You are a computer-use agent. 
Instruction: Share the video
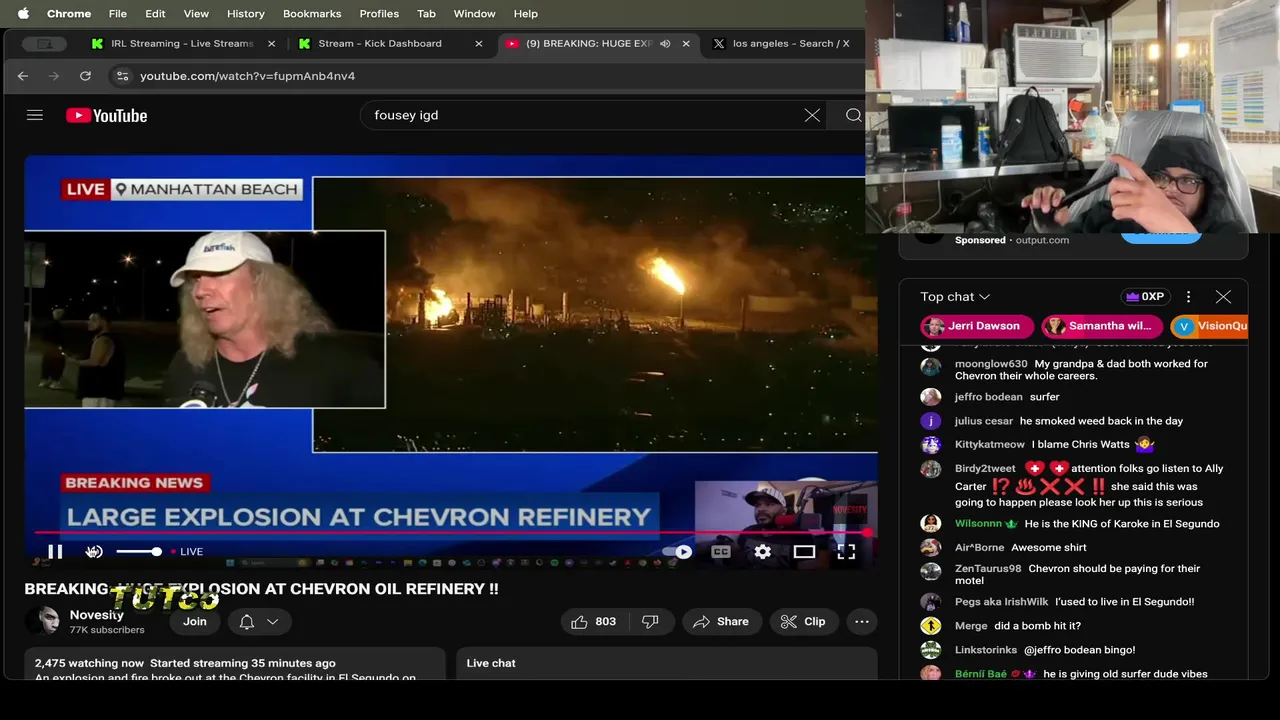tap(721, 621)
